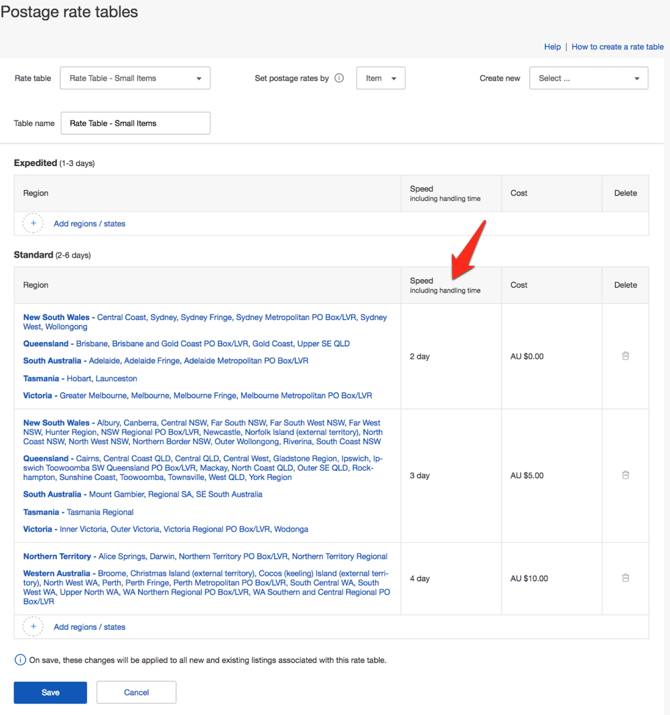Click the 3 day speed value

click(420, 475)
